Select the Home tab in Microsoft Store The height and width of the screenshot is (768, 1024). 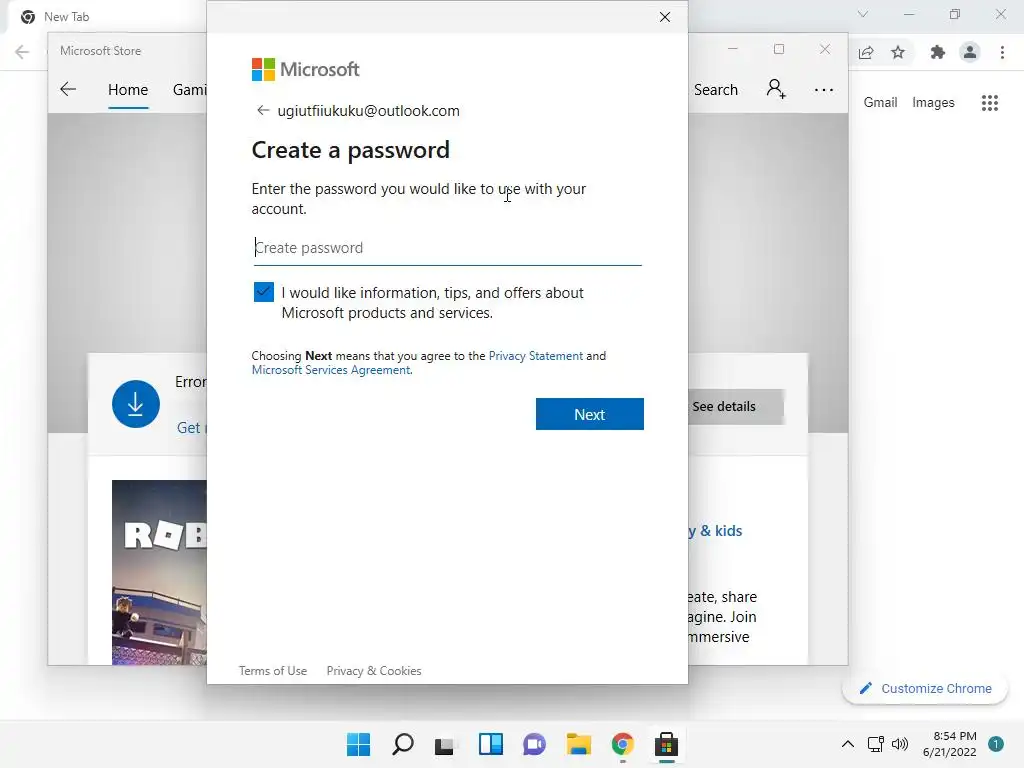point(128,89)
